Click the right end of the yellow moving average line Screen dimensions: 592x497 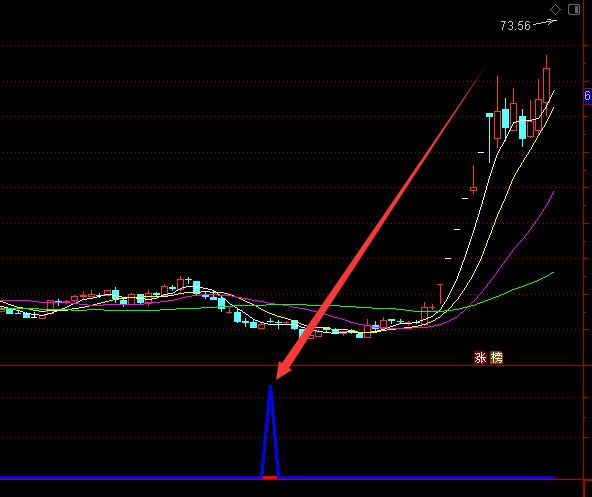point(553,108)
